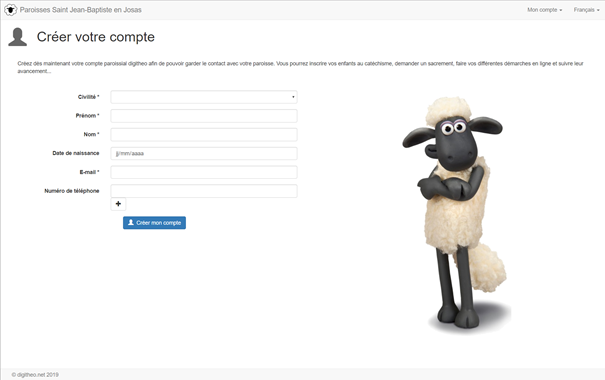Viewport: 605px width, 380px height.
Task: Click the Date de naissance field
Action: 204,153
